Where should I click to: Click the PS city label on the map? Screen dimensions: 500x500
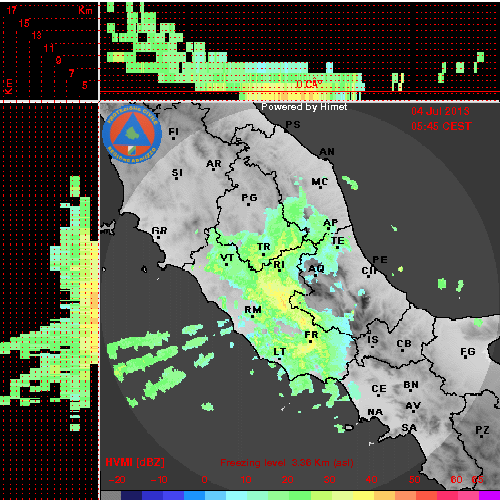[293, 125]
